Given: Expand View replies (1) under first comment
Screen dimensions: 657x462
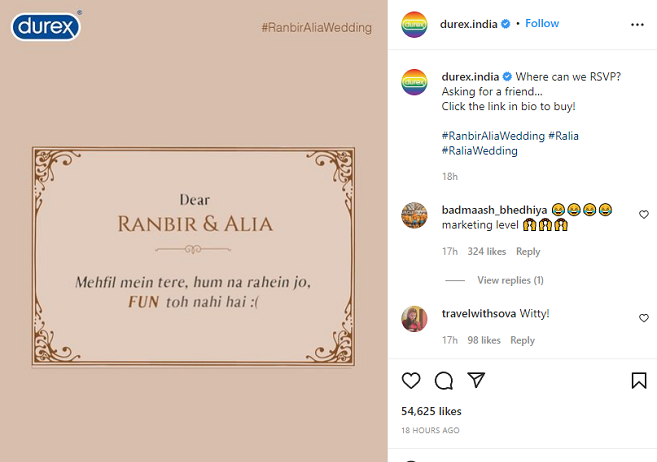Looking at the screenshot, I should point(510,280).
